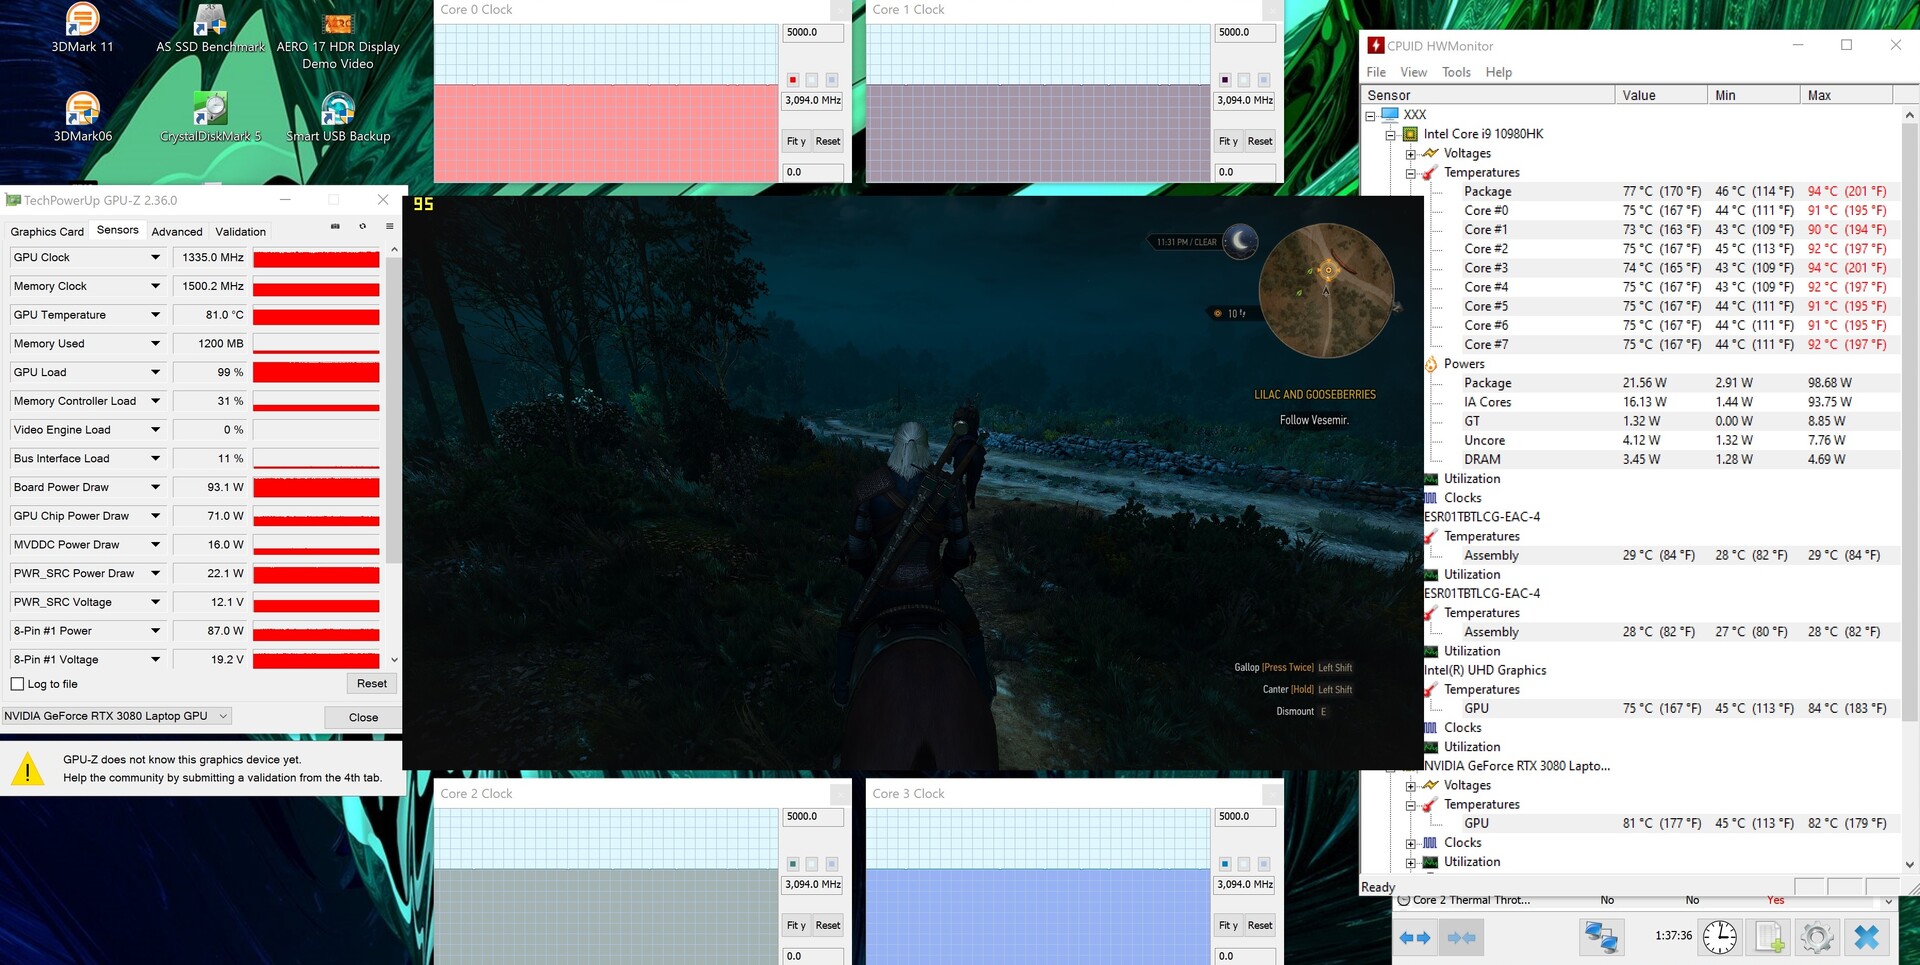Toggle the red marker in Core 0 Clock
Image resolution: width=1920 pixels, height=965 pixels.
coord(793,80)
